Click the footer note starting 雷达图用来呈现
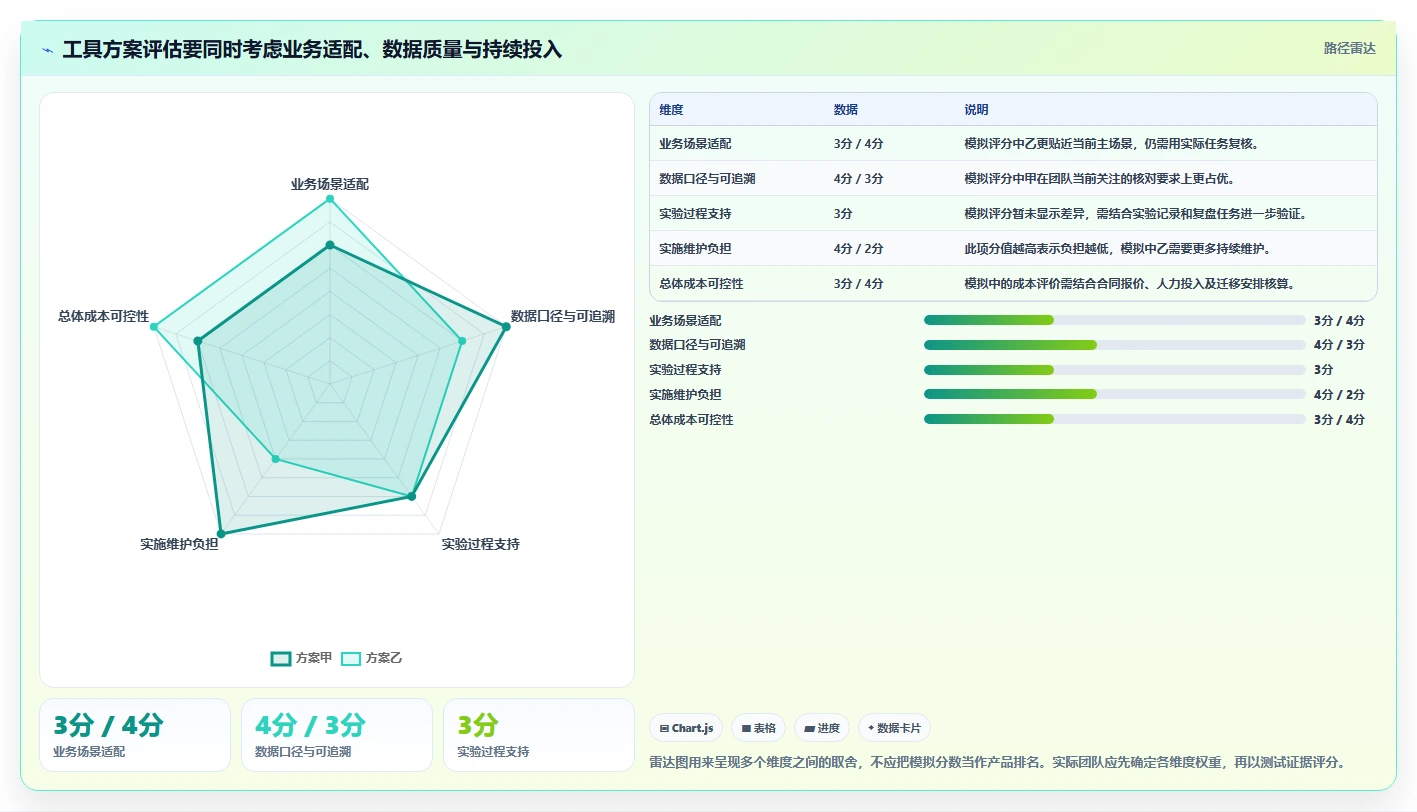Viewport: 1417px width, 812px height. pyautogui.click(x=997, y=762)
